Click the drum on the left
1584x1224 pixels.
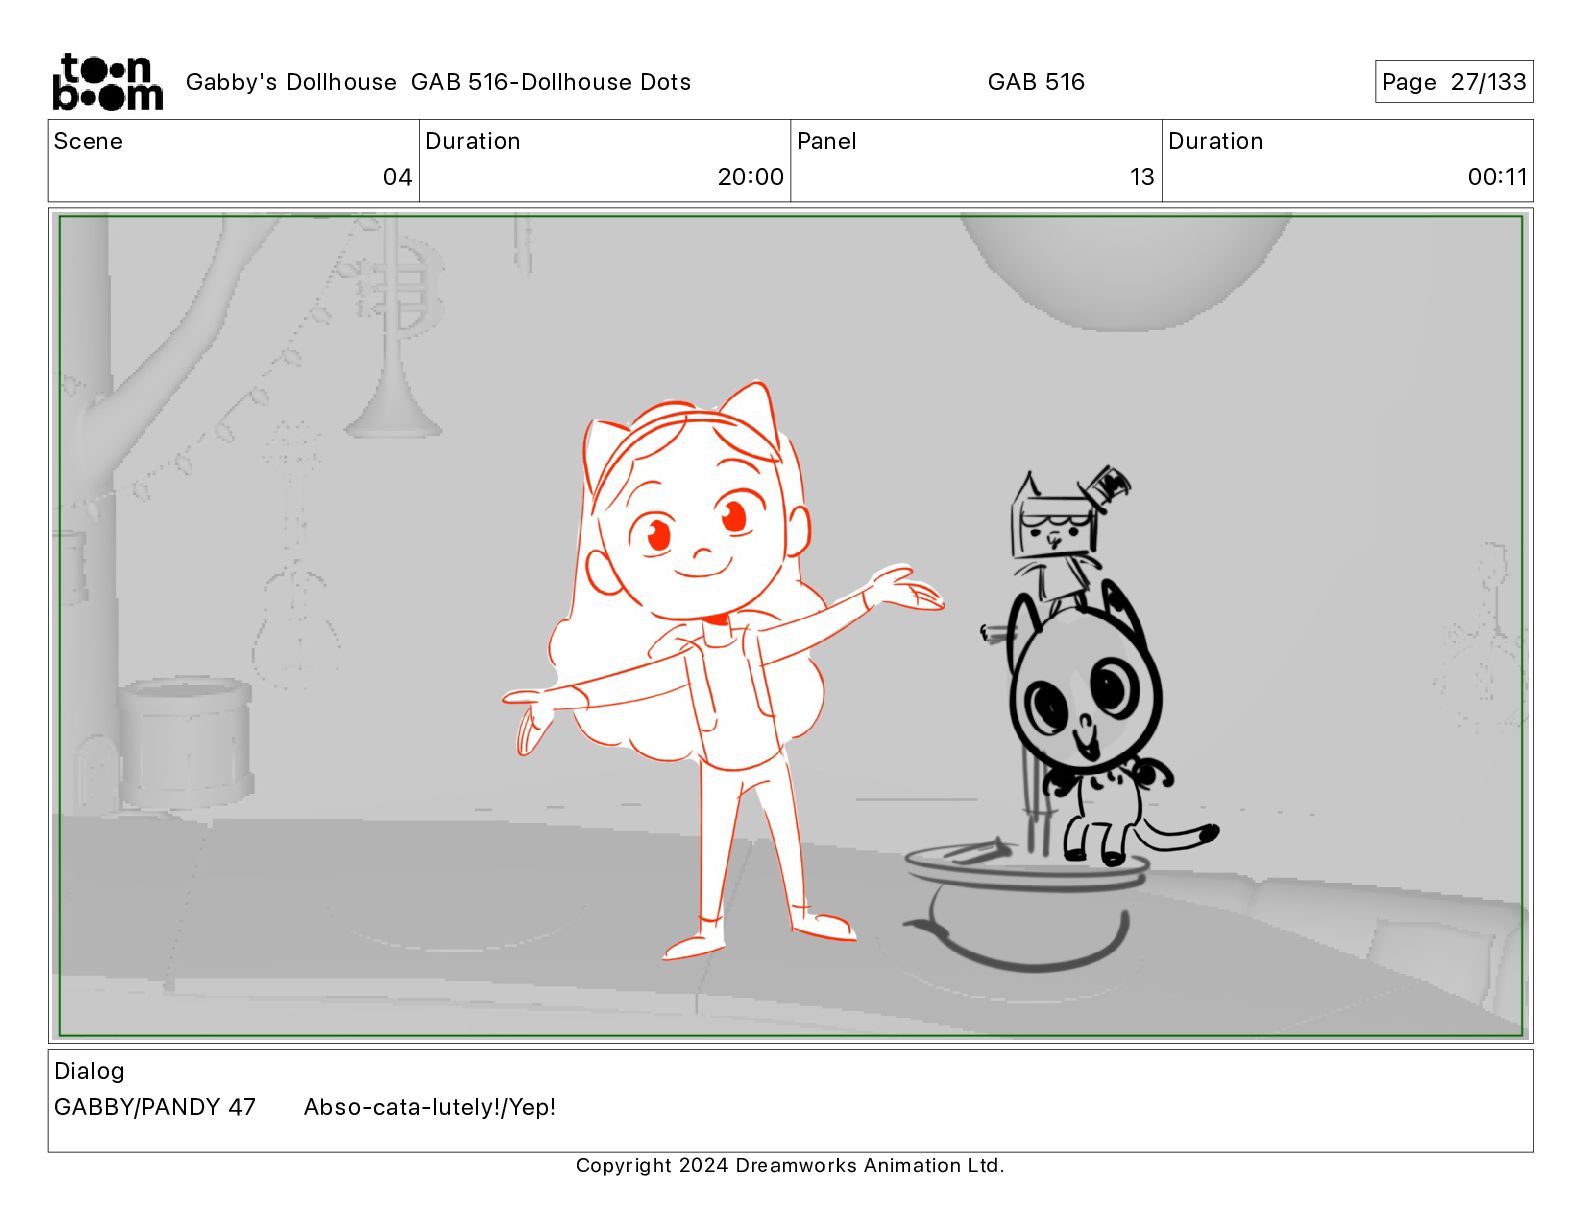187,742
